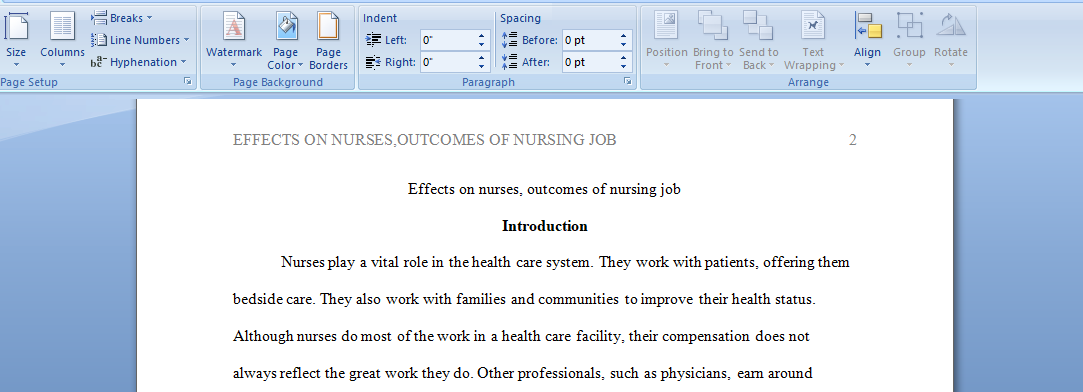Screen dimensions: 1083x392
Task: Open the Text Wrapping options
Action: tap(813, 40)
